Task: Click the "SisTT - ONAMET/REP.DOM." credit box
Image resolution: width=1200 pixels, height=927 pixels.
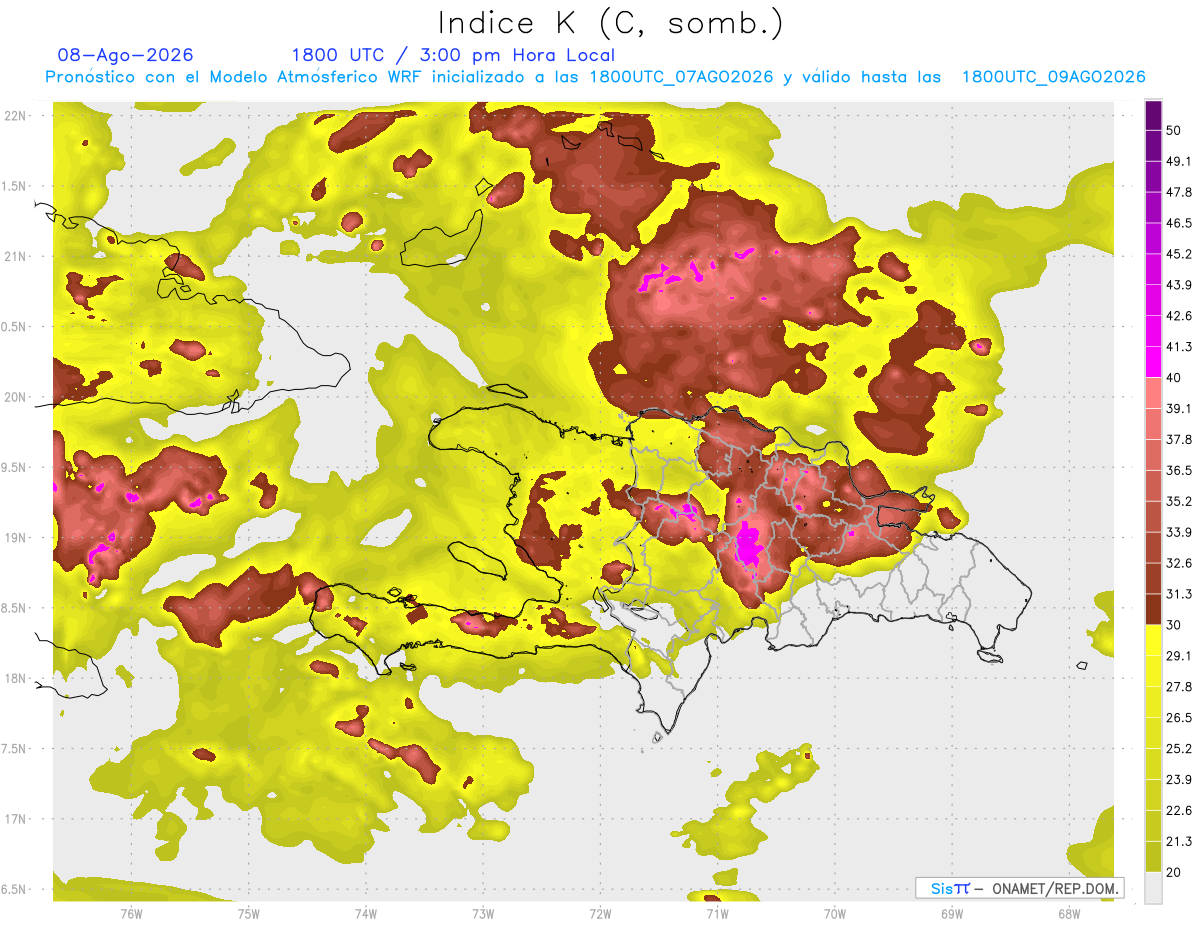Action: tap(1019, 888)
